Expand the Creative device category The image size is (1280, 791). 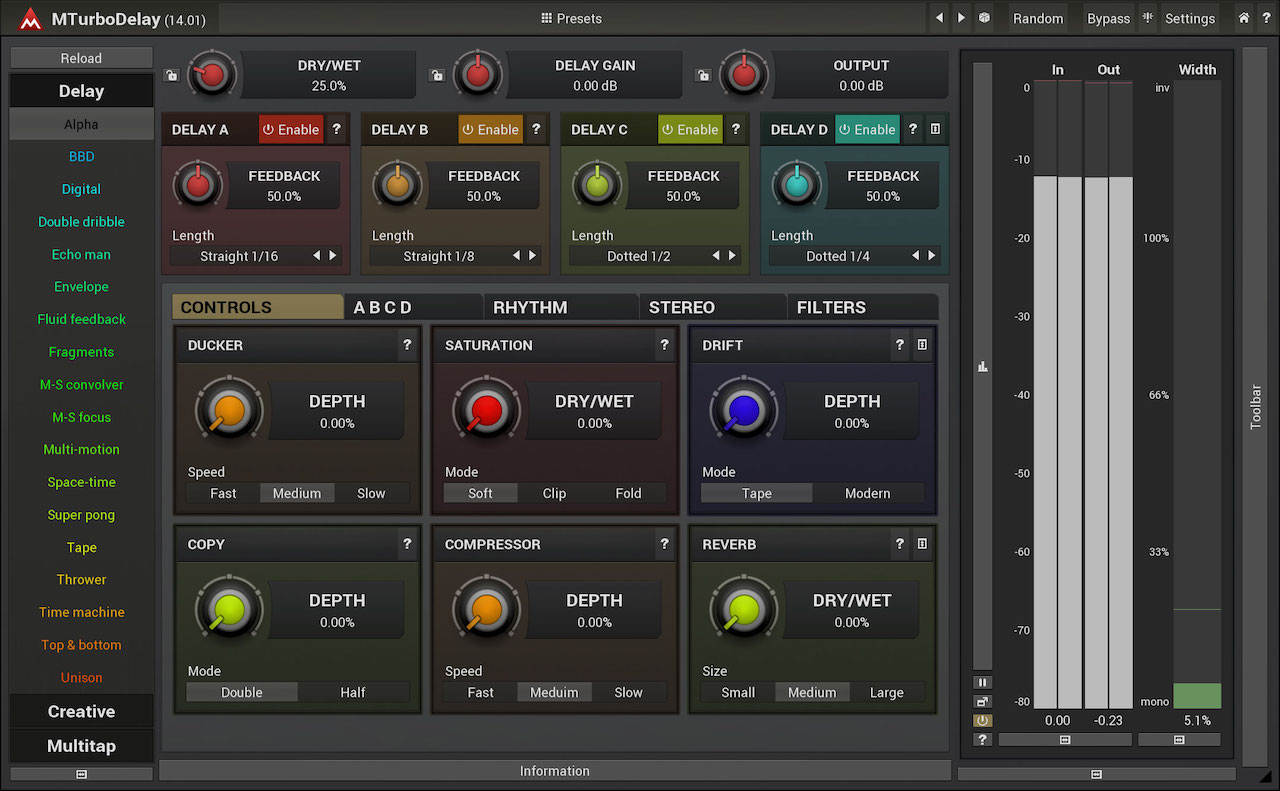pyautogui.click(x=81, y=712)
